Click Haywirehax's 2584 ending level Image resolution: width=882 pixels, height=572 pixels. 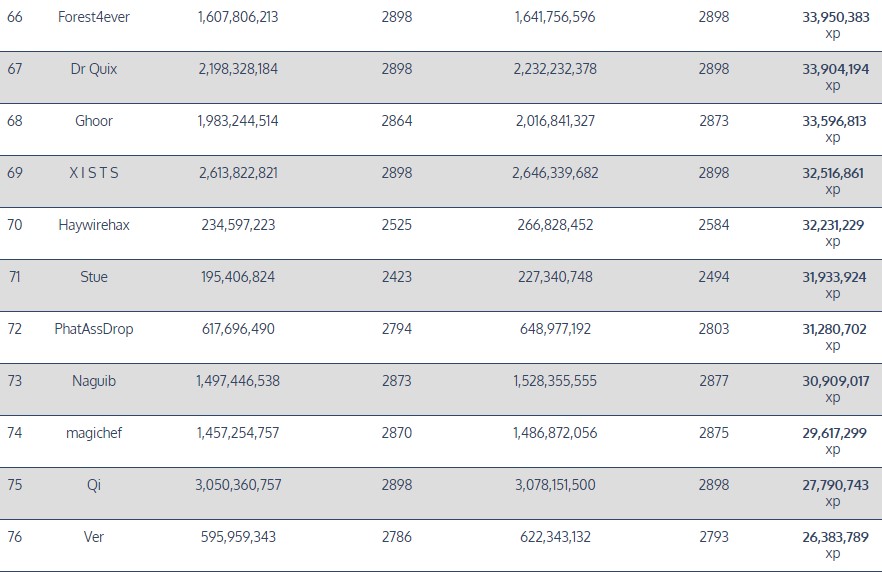[x=714, y=225]
